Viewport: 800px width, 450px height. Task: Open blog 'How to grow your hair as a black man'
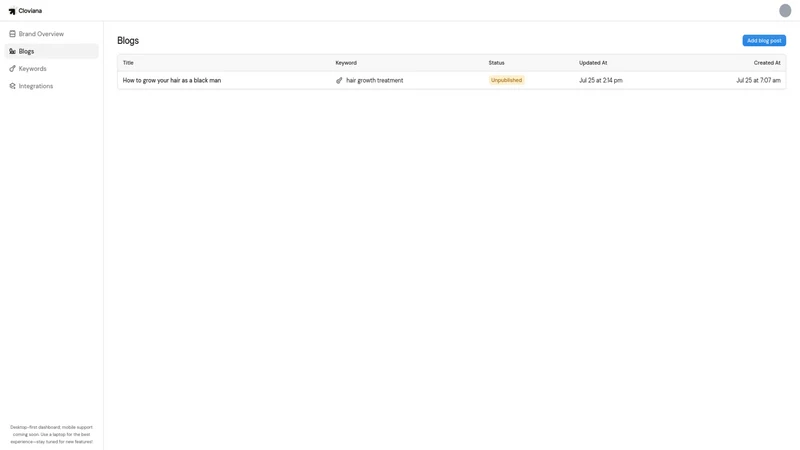pos(172,80)
